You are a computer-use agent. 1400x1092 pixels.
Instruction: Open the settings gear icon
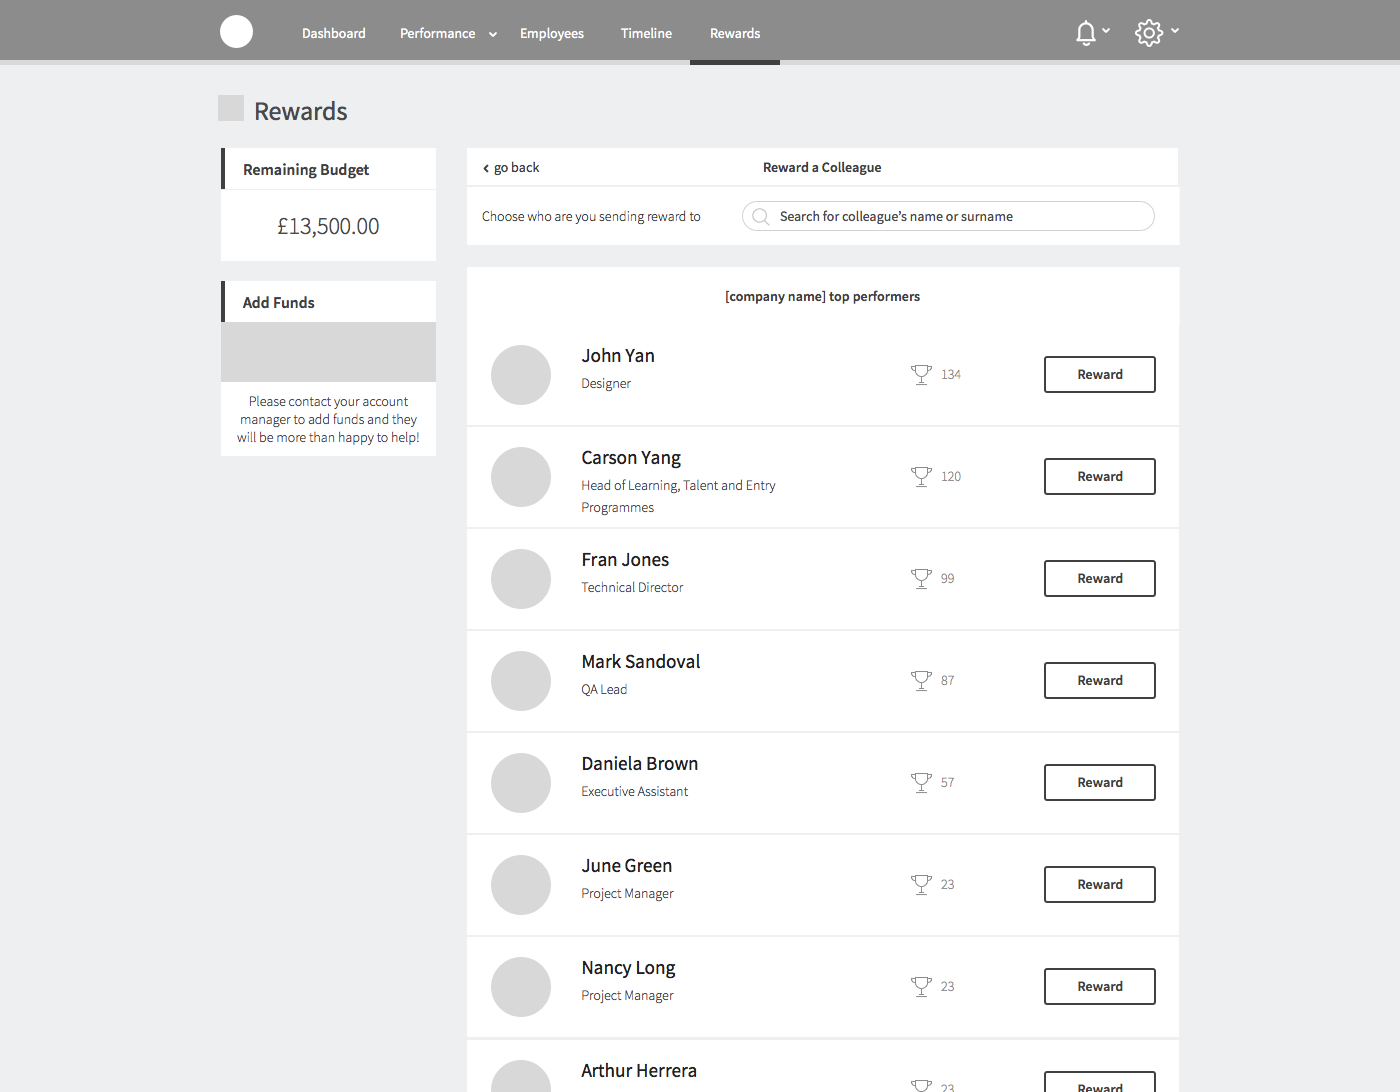1149,33
